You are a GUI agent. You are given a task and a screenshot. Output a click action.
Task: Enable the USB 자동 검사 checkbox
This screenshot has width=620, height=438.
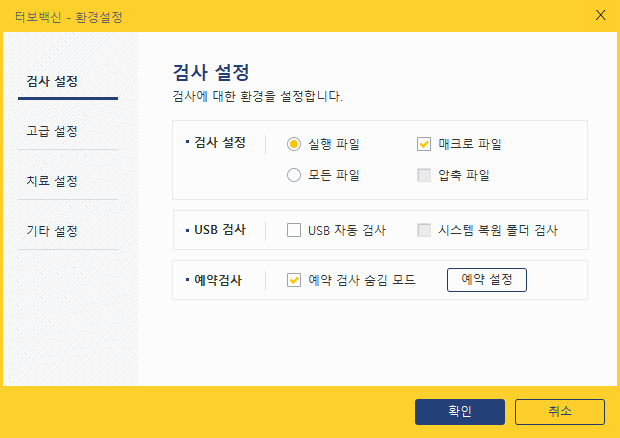pos(294,230)
